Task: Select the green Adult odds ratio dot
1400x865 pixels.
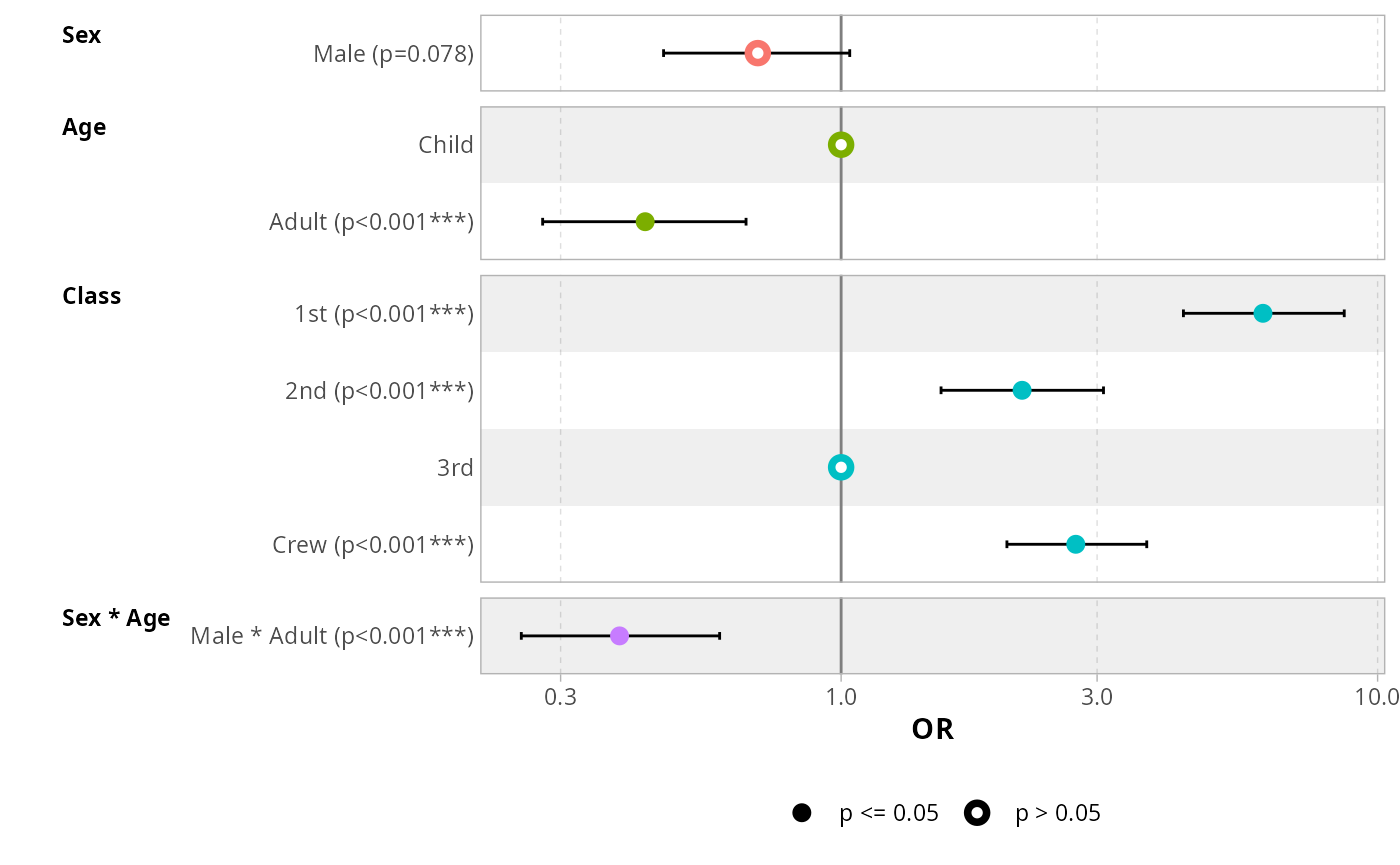Action: point(645,221)
